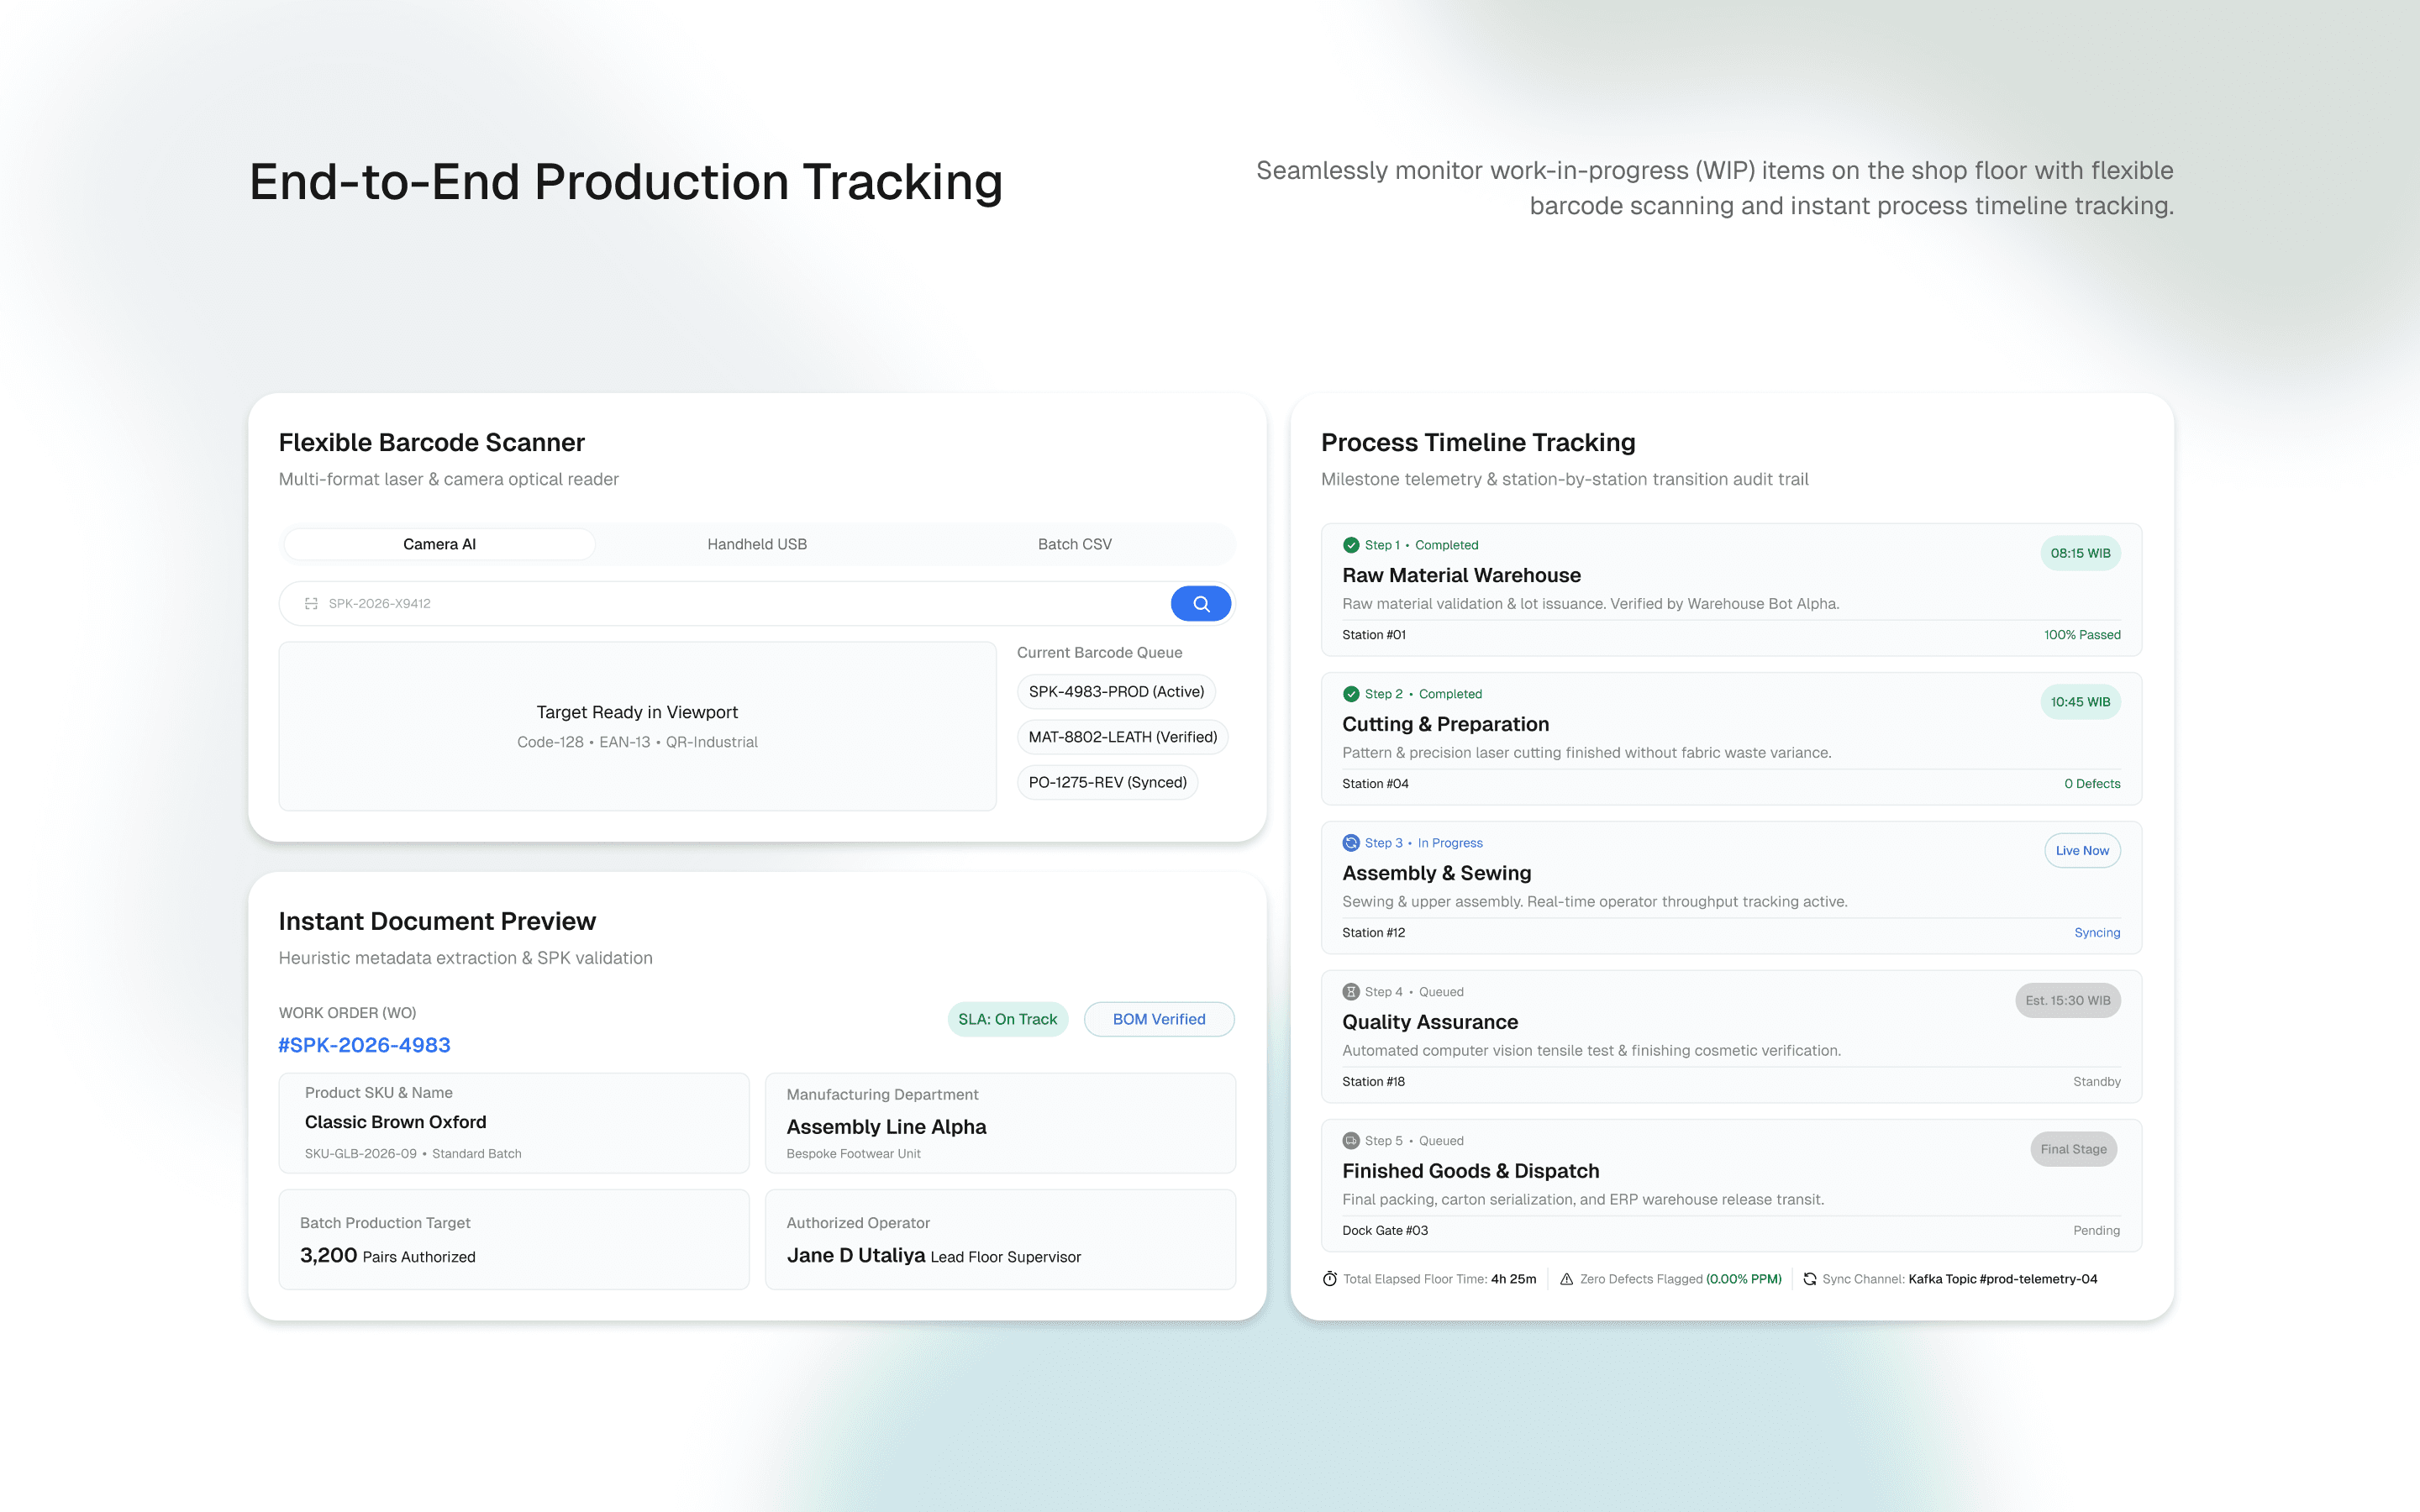Click the Assembly Line Alpha department name
The height and width of the screenshot is (1512, 2420).
tap(886, 1127)
